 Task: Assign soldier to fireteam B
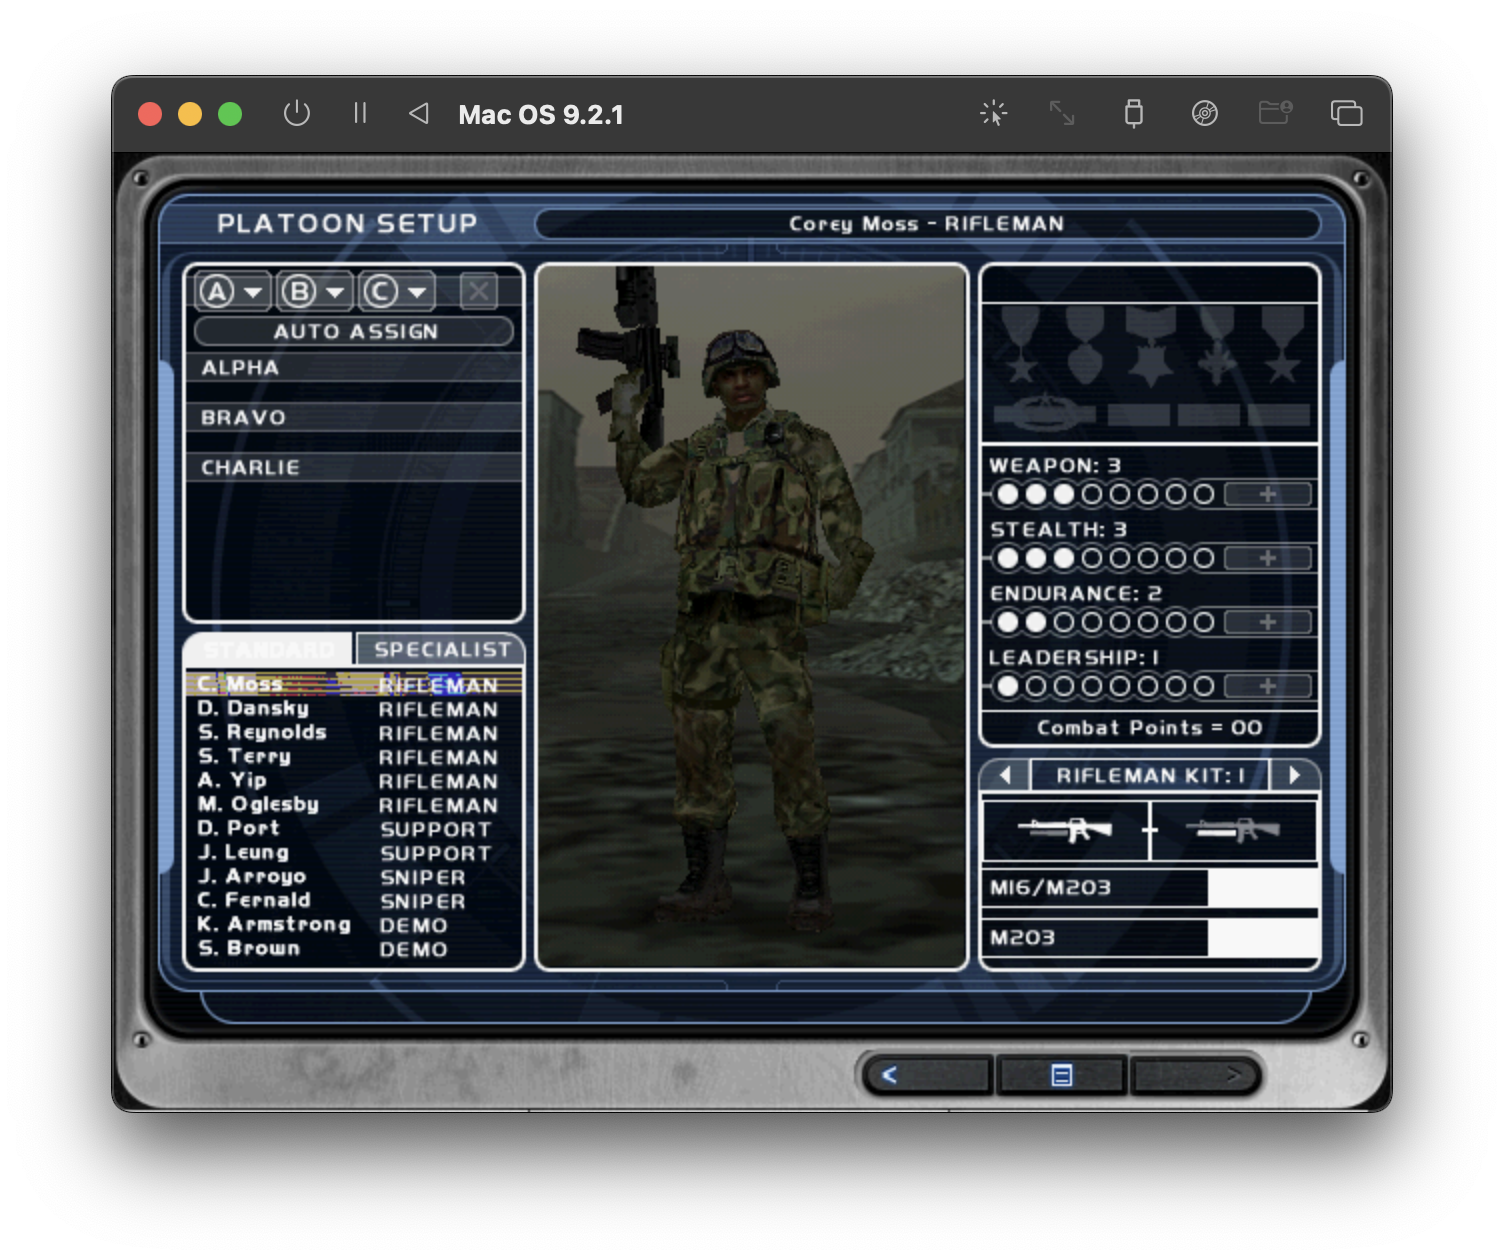pos(314,291)
